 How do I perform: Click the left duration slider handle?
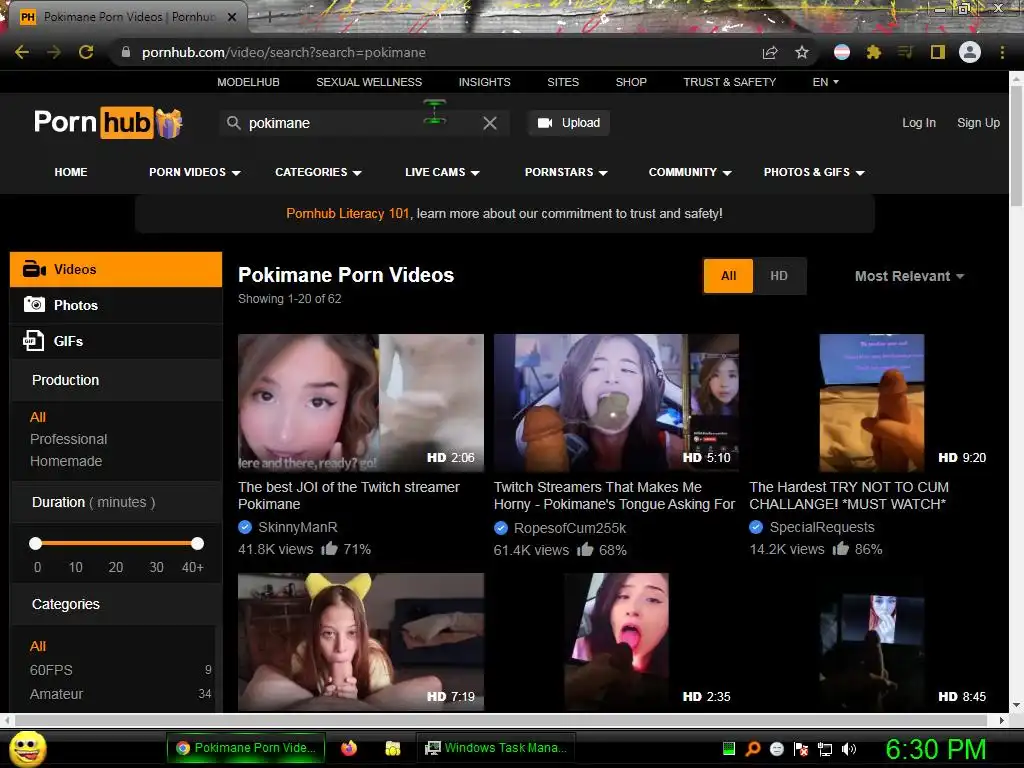[x=35, y=543]
